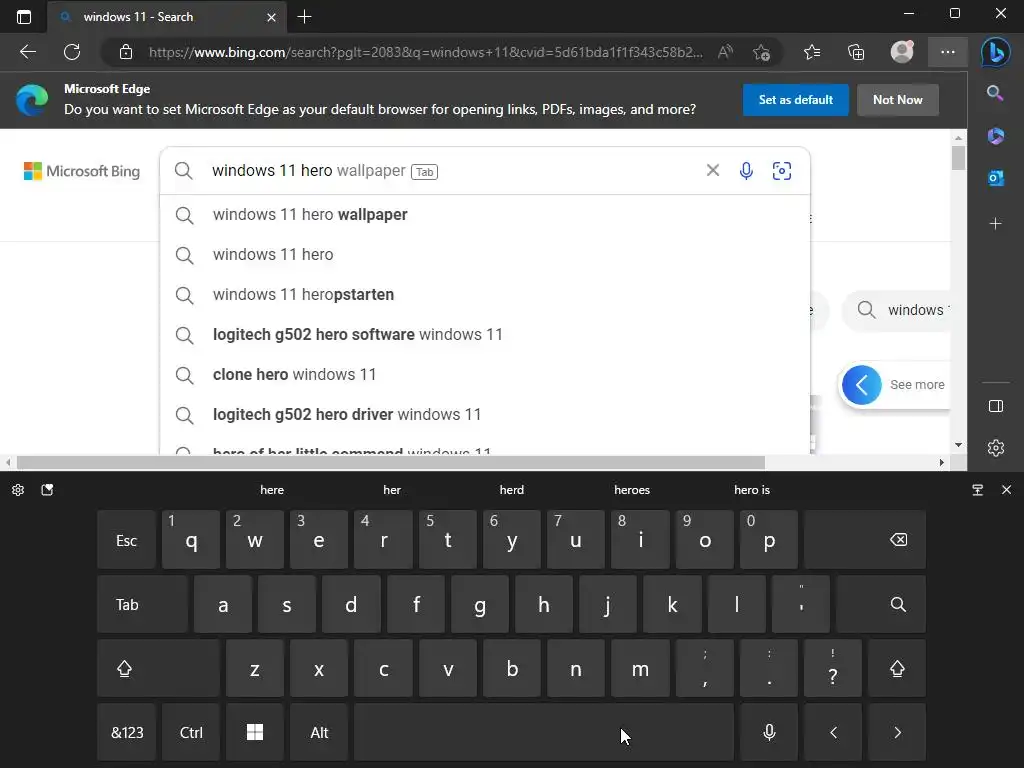Screen dimensions: 1024x768
Task: Open the Favorites list icon
Action: (x=812, y=52)
